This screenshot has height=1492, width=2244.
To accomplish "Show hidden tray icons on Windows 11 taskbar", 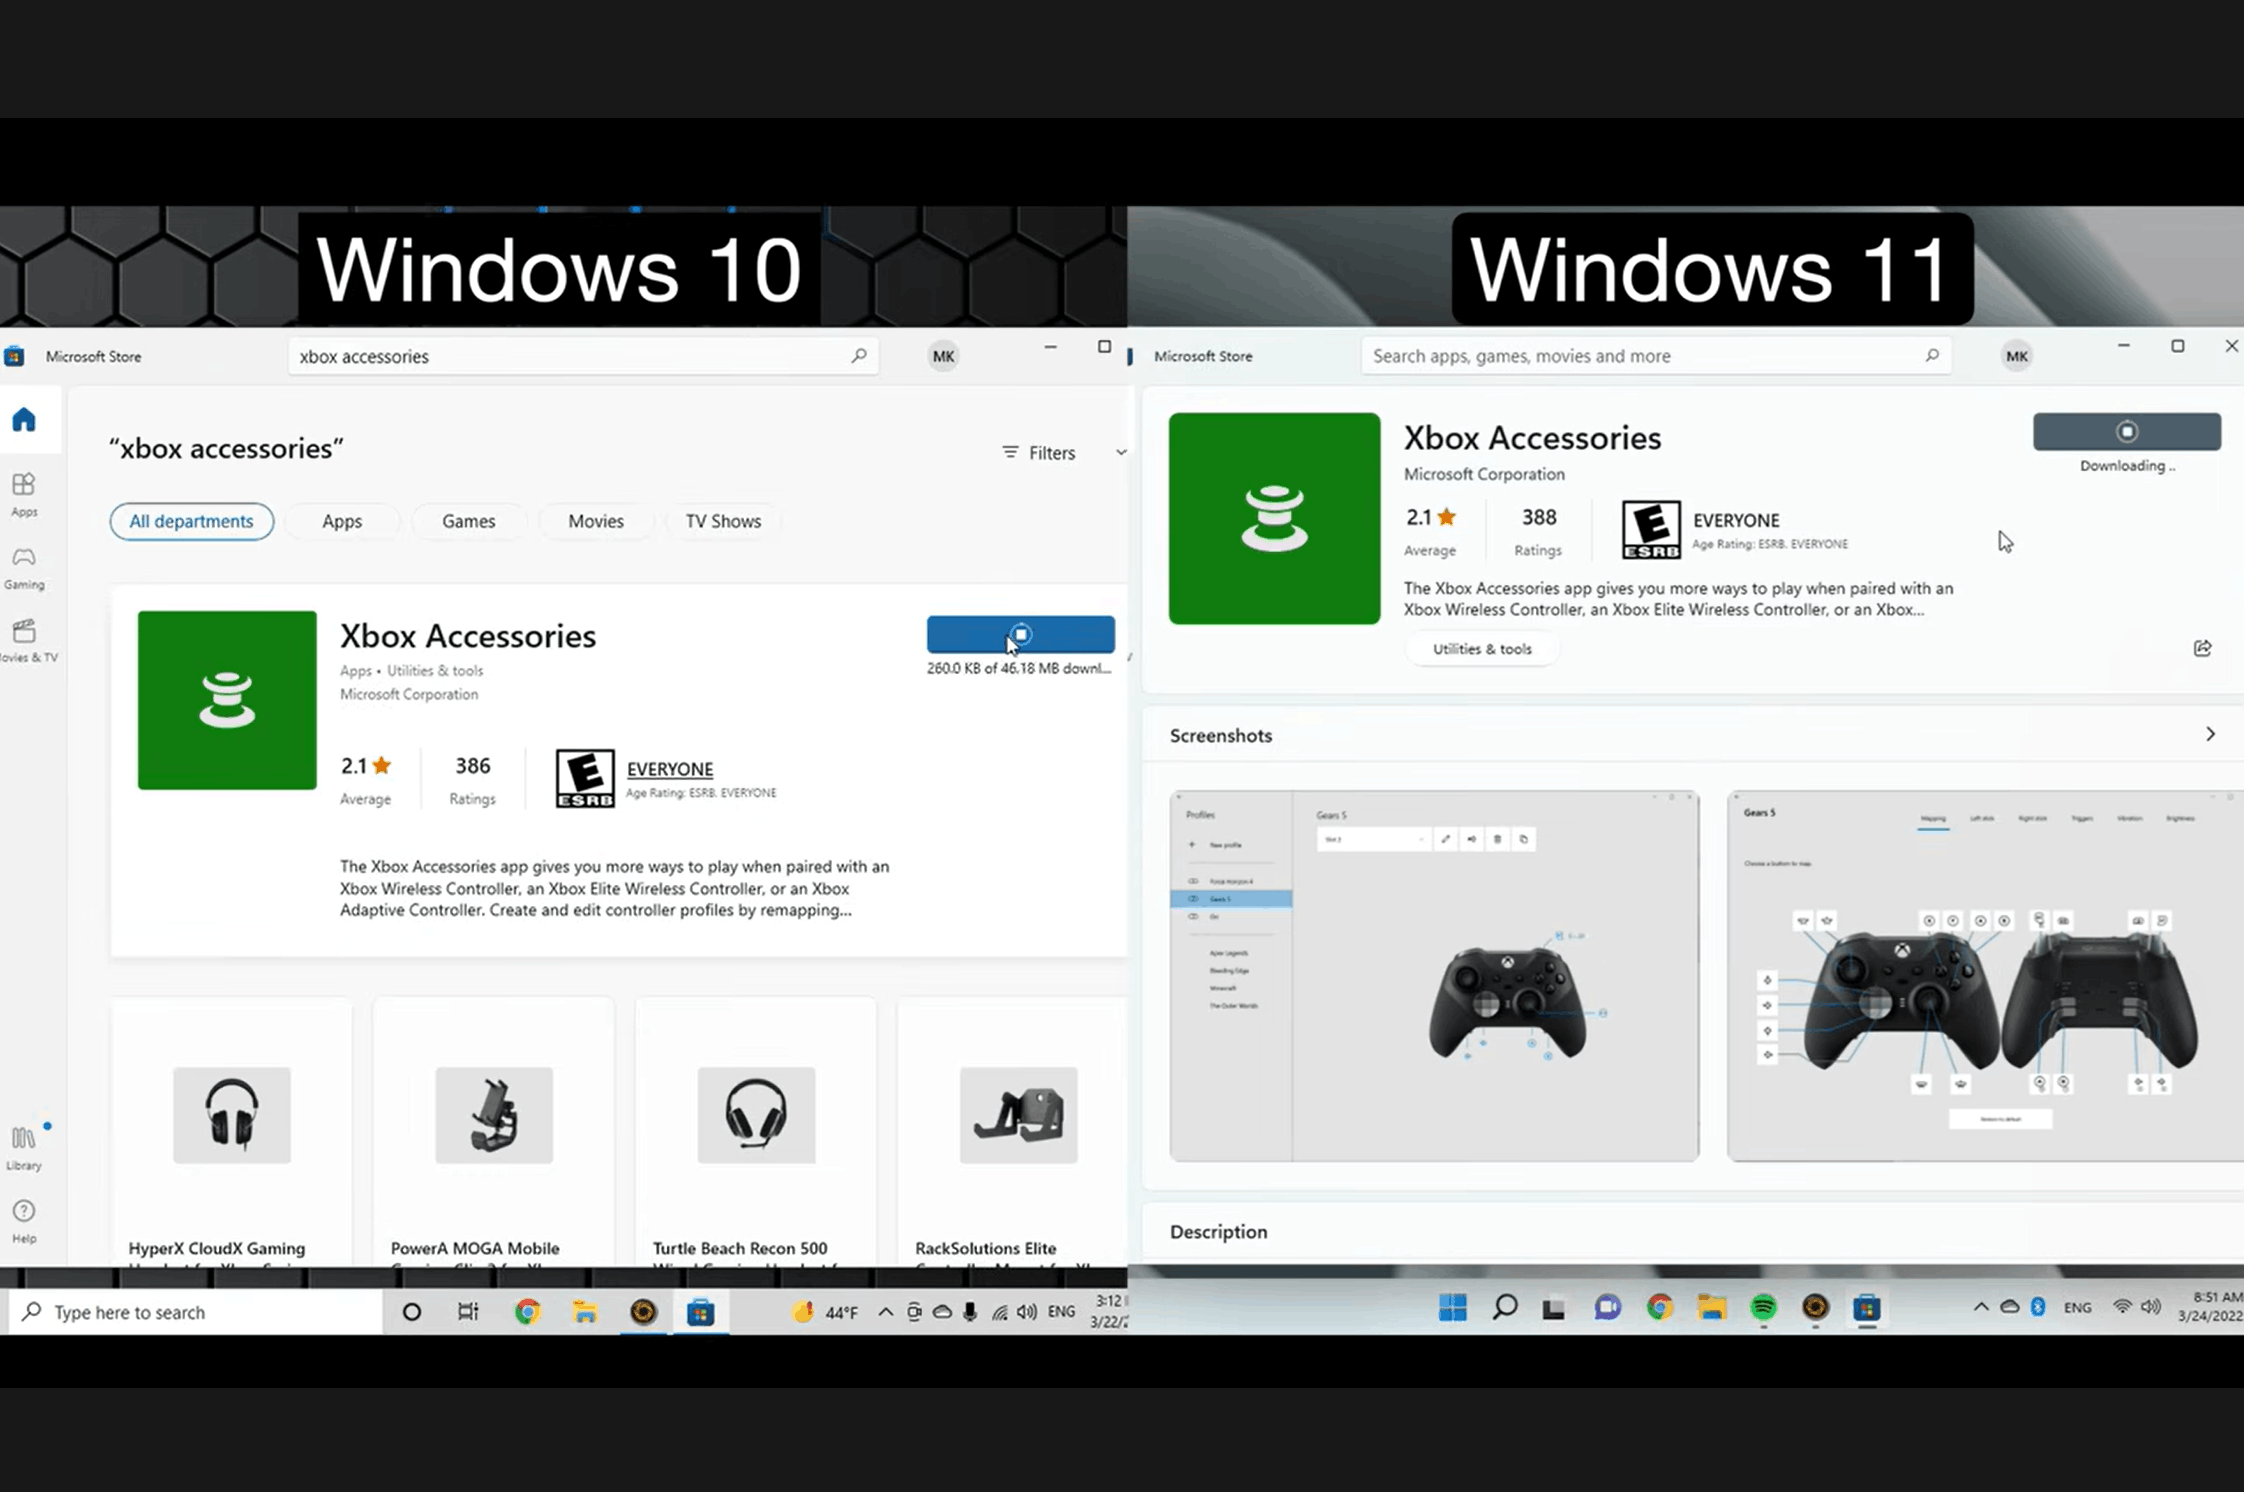I will [1980, 1307].
